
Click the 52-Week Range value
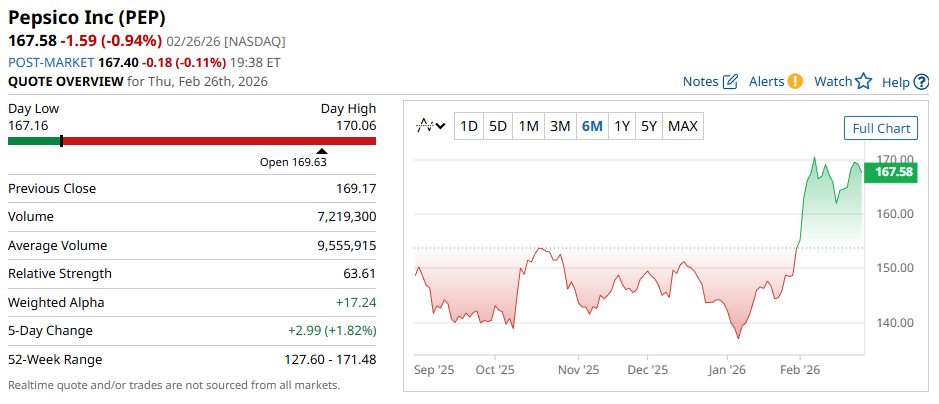pyautogui.click(x=330, y=359)
